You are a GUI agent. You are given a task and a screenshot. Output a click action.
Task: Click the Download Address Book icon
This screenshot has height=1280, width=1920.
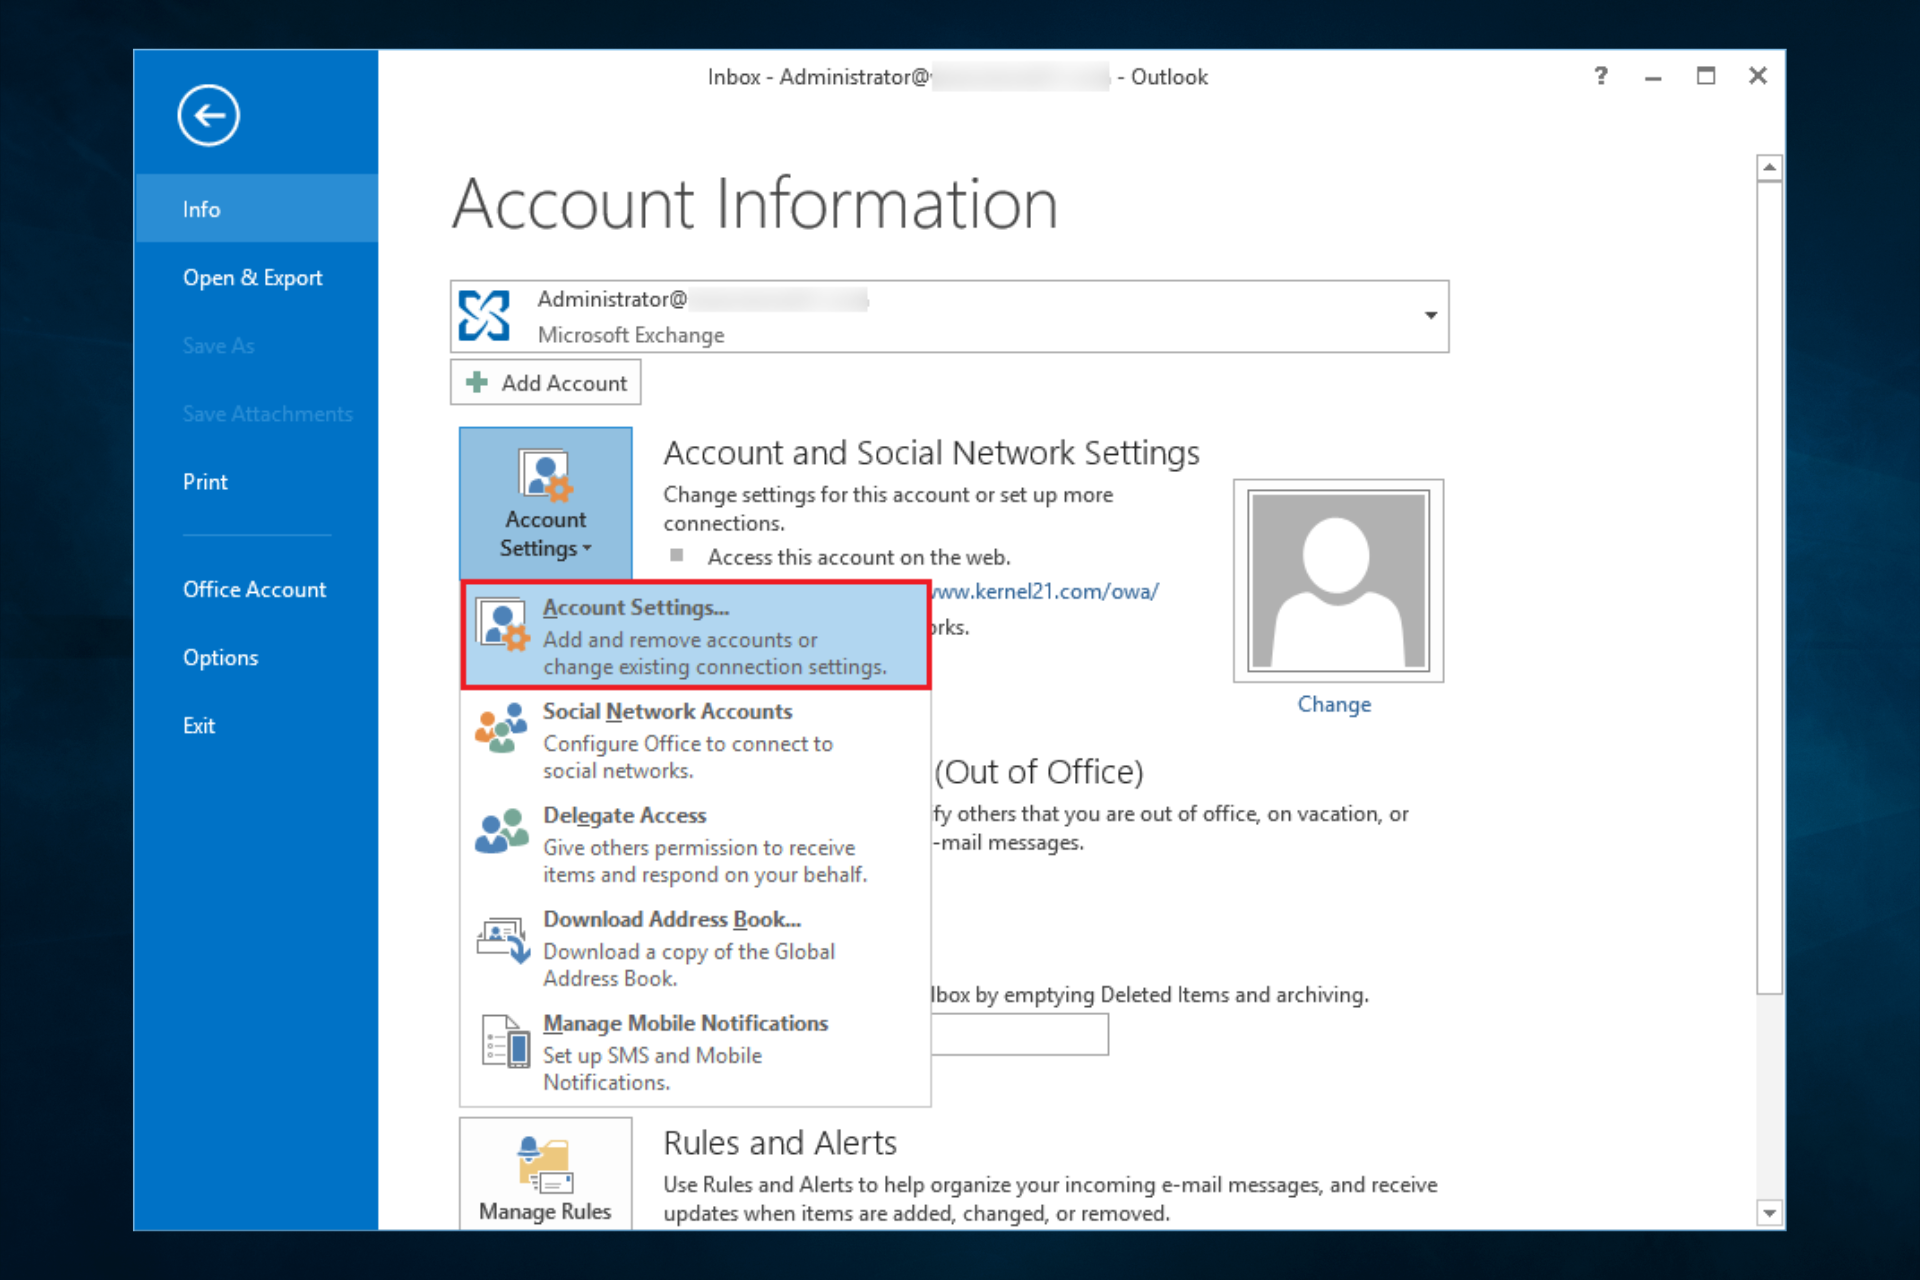503,940
